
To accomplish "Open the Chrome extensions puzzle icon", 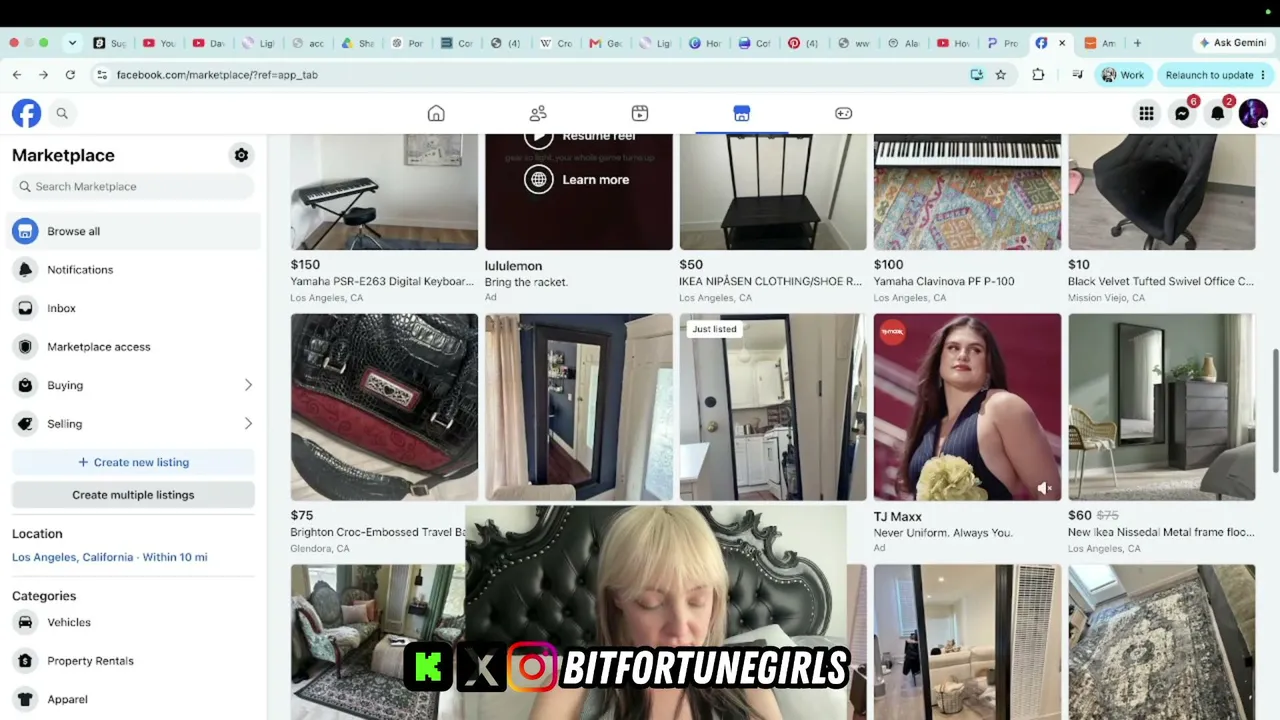I will coord(1038,75).
